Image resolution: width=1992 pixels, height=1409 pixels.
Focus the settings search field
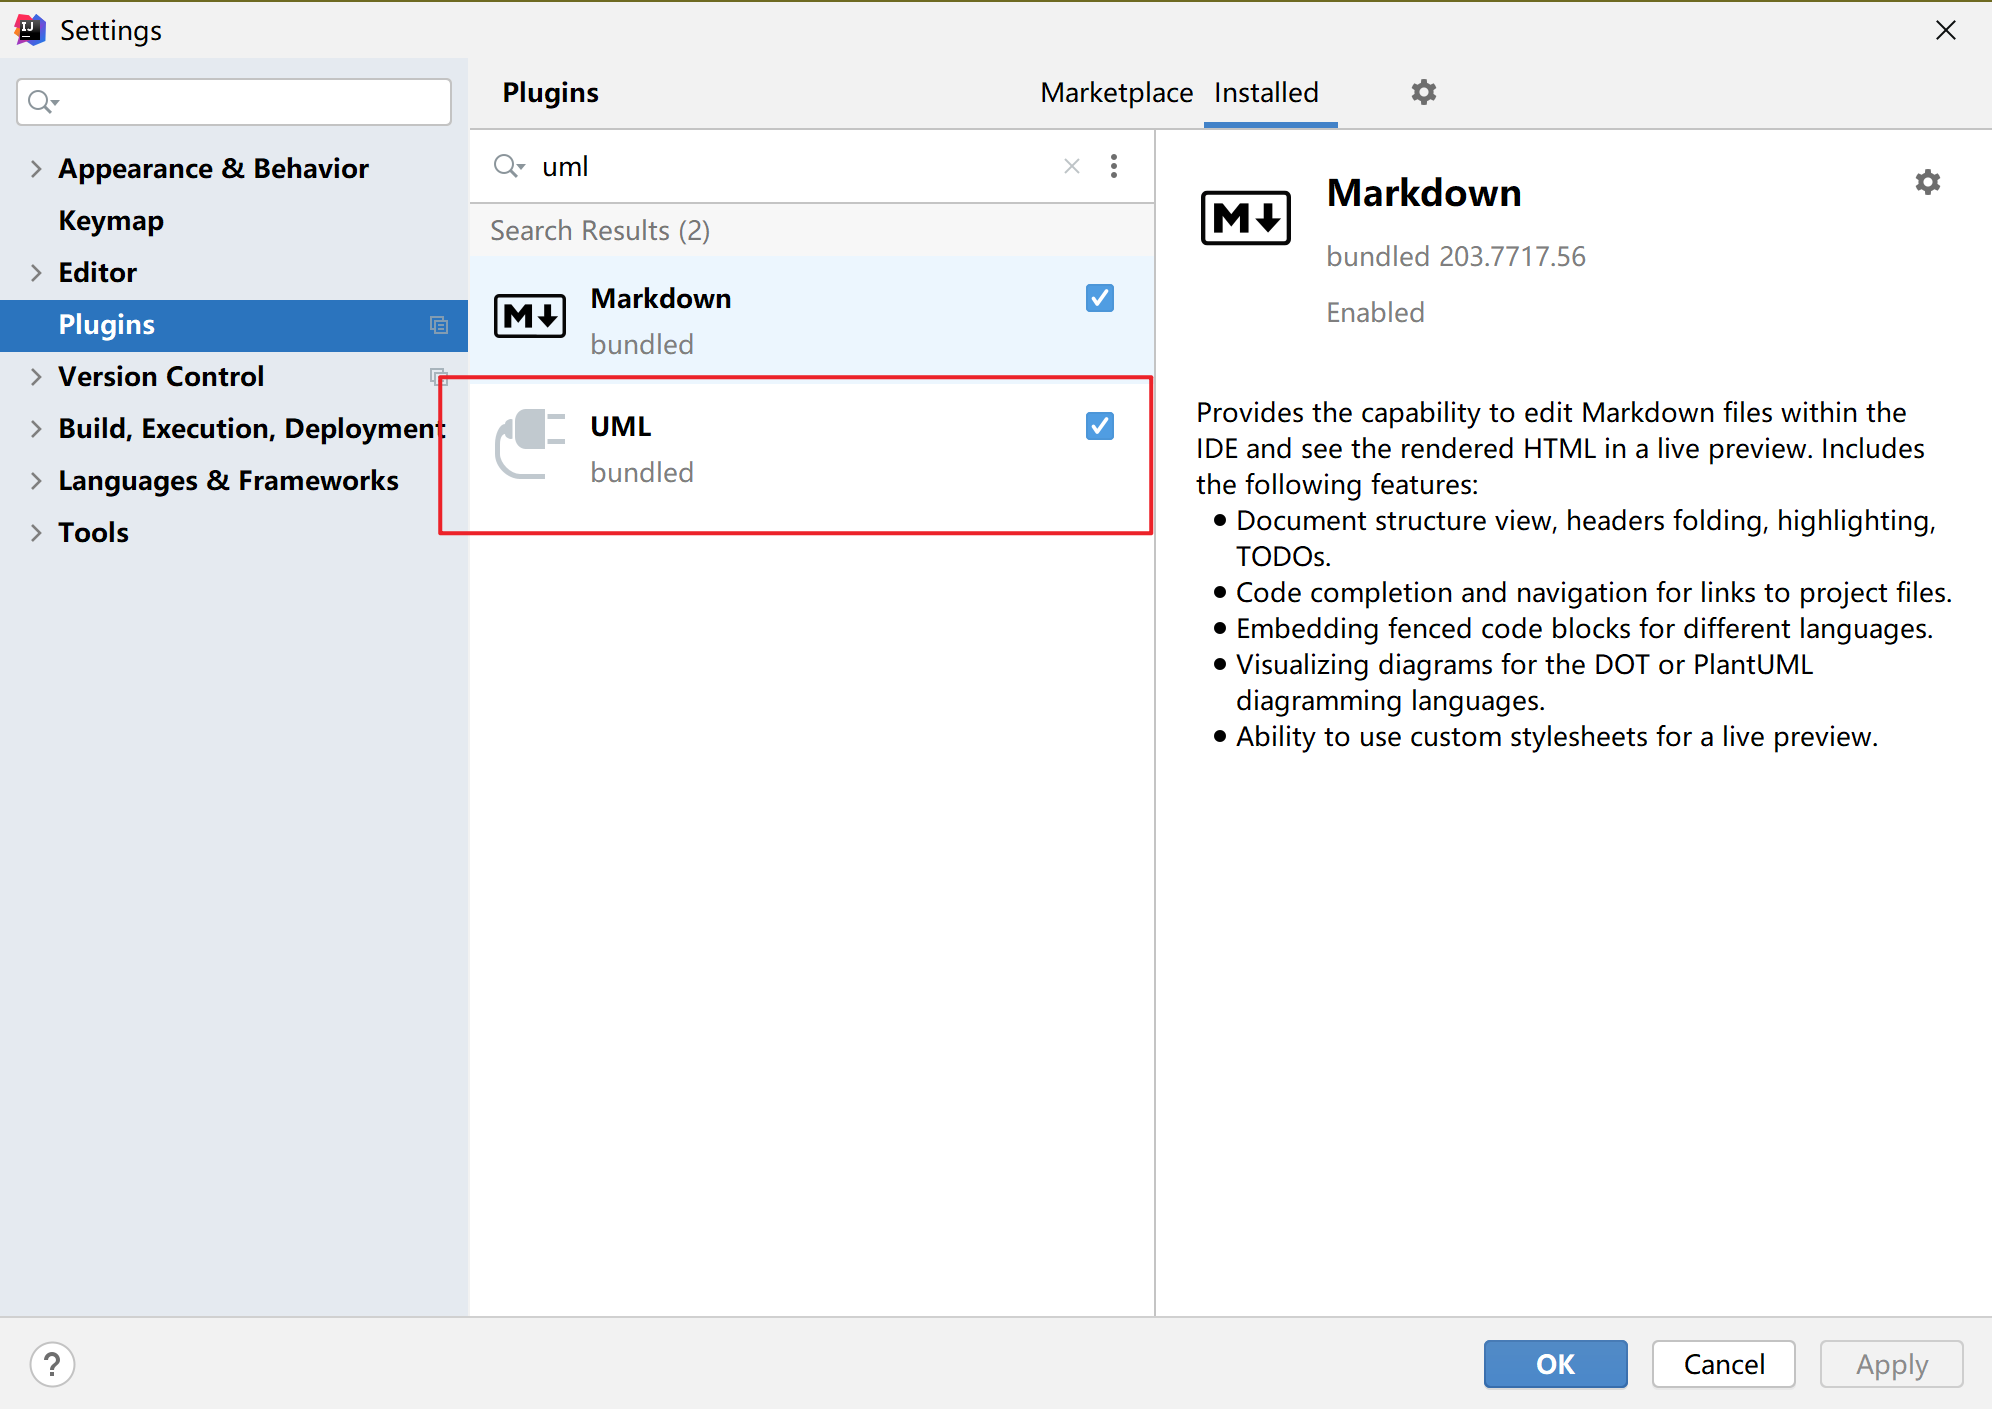pyautogui.click(x=250, y=102)
